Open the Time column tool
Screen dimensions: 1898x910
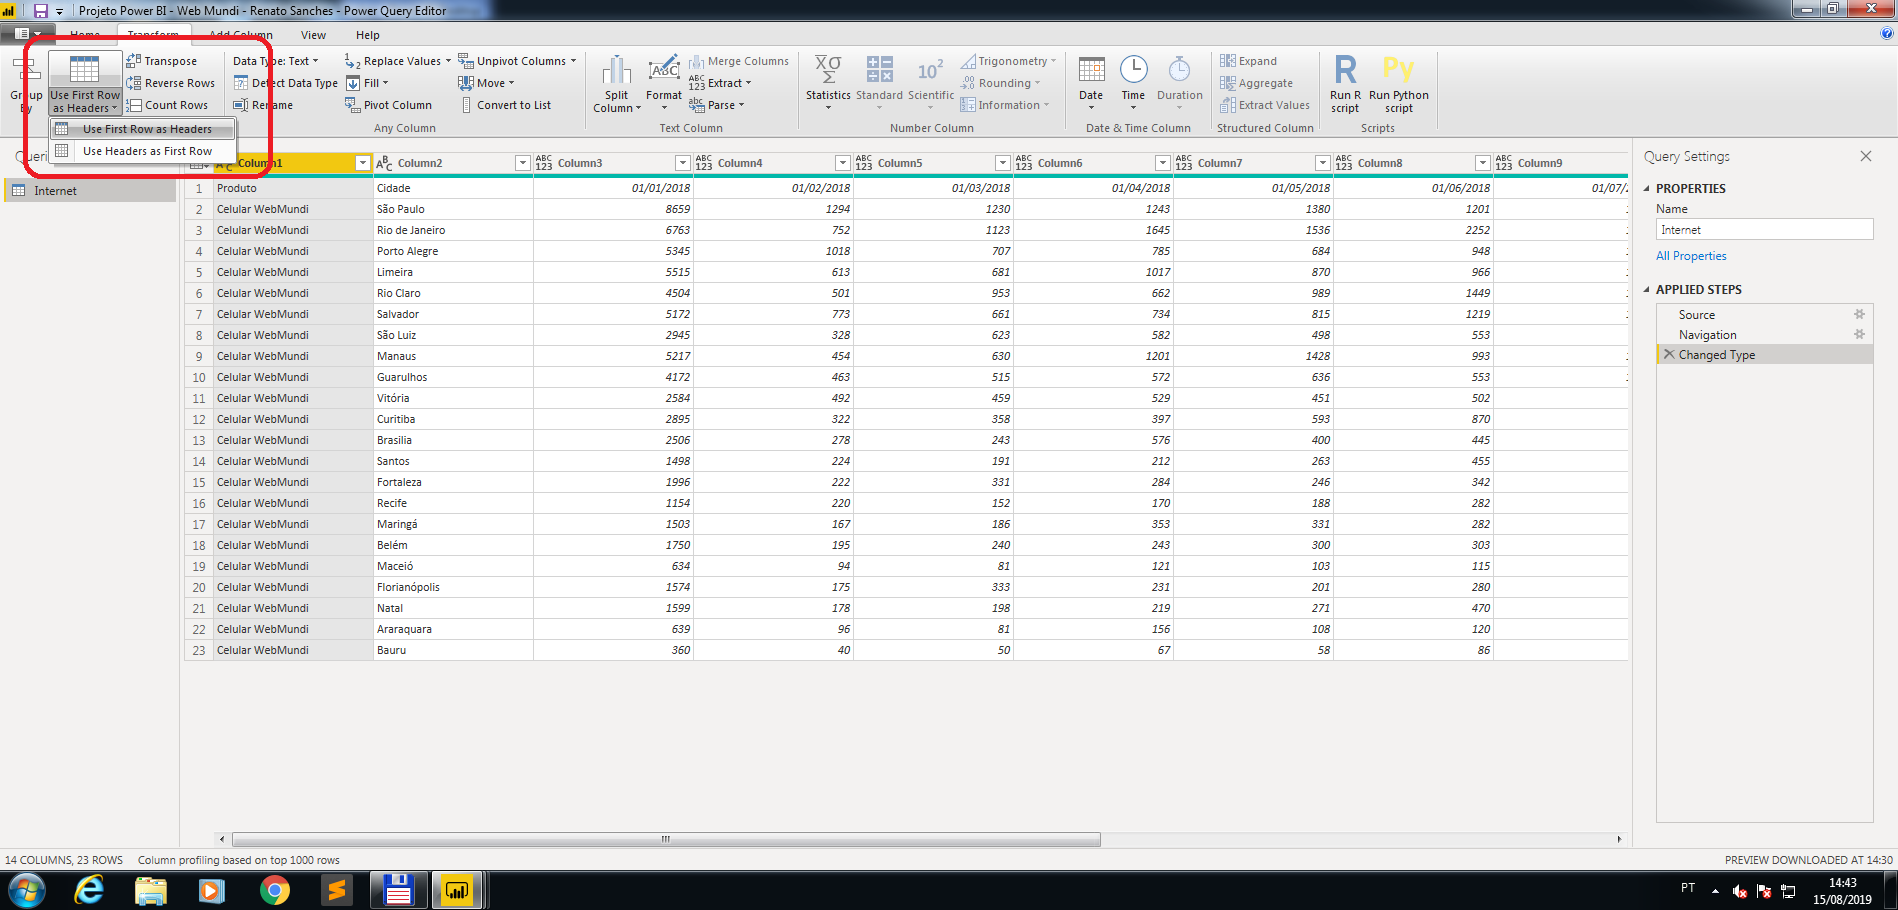[1133, 82]
